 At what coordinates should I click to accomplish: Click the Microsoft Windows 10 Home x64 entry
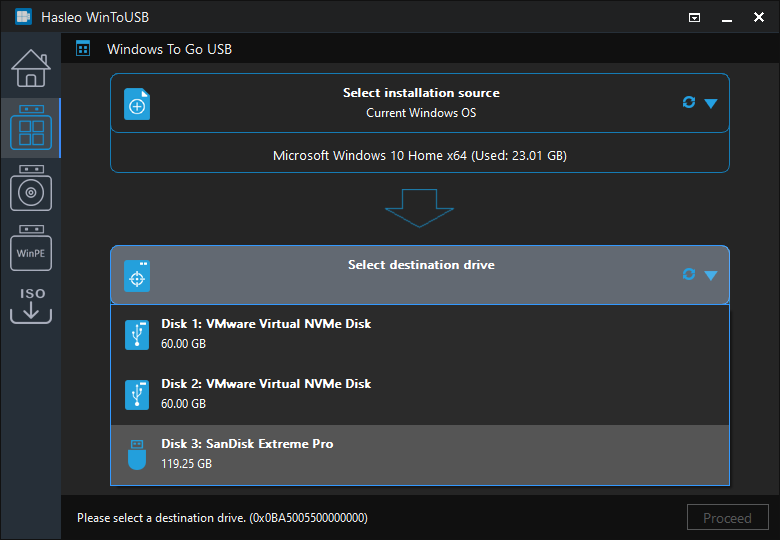point(420,156)
